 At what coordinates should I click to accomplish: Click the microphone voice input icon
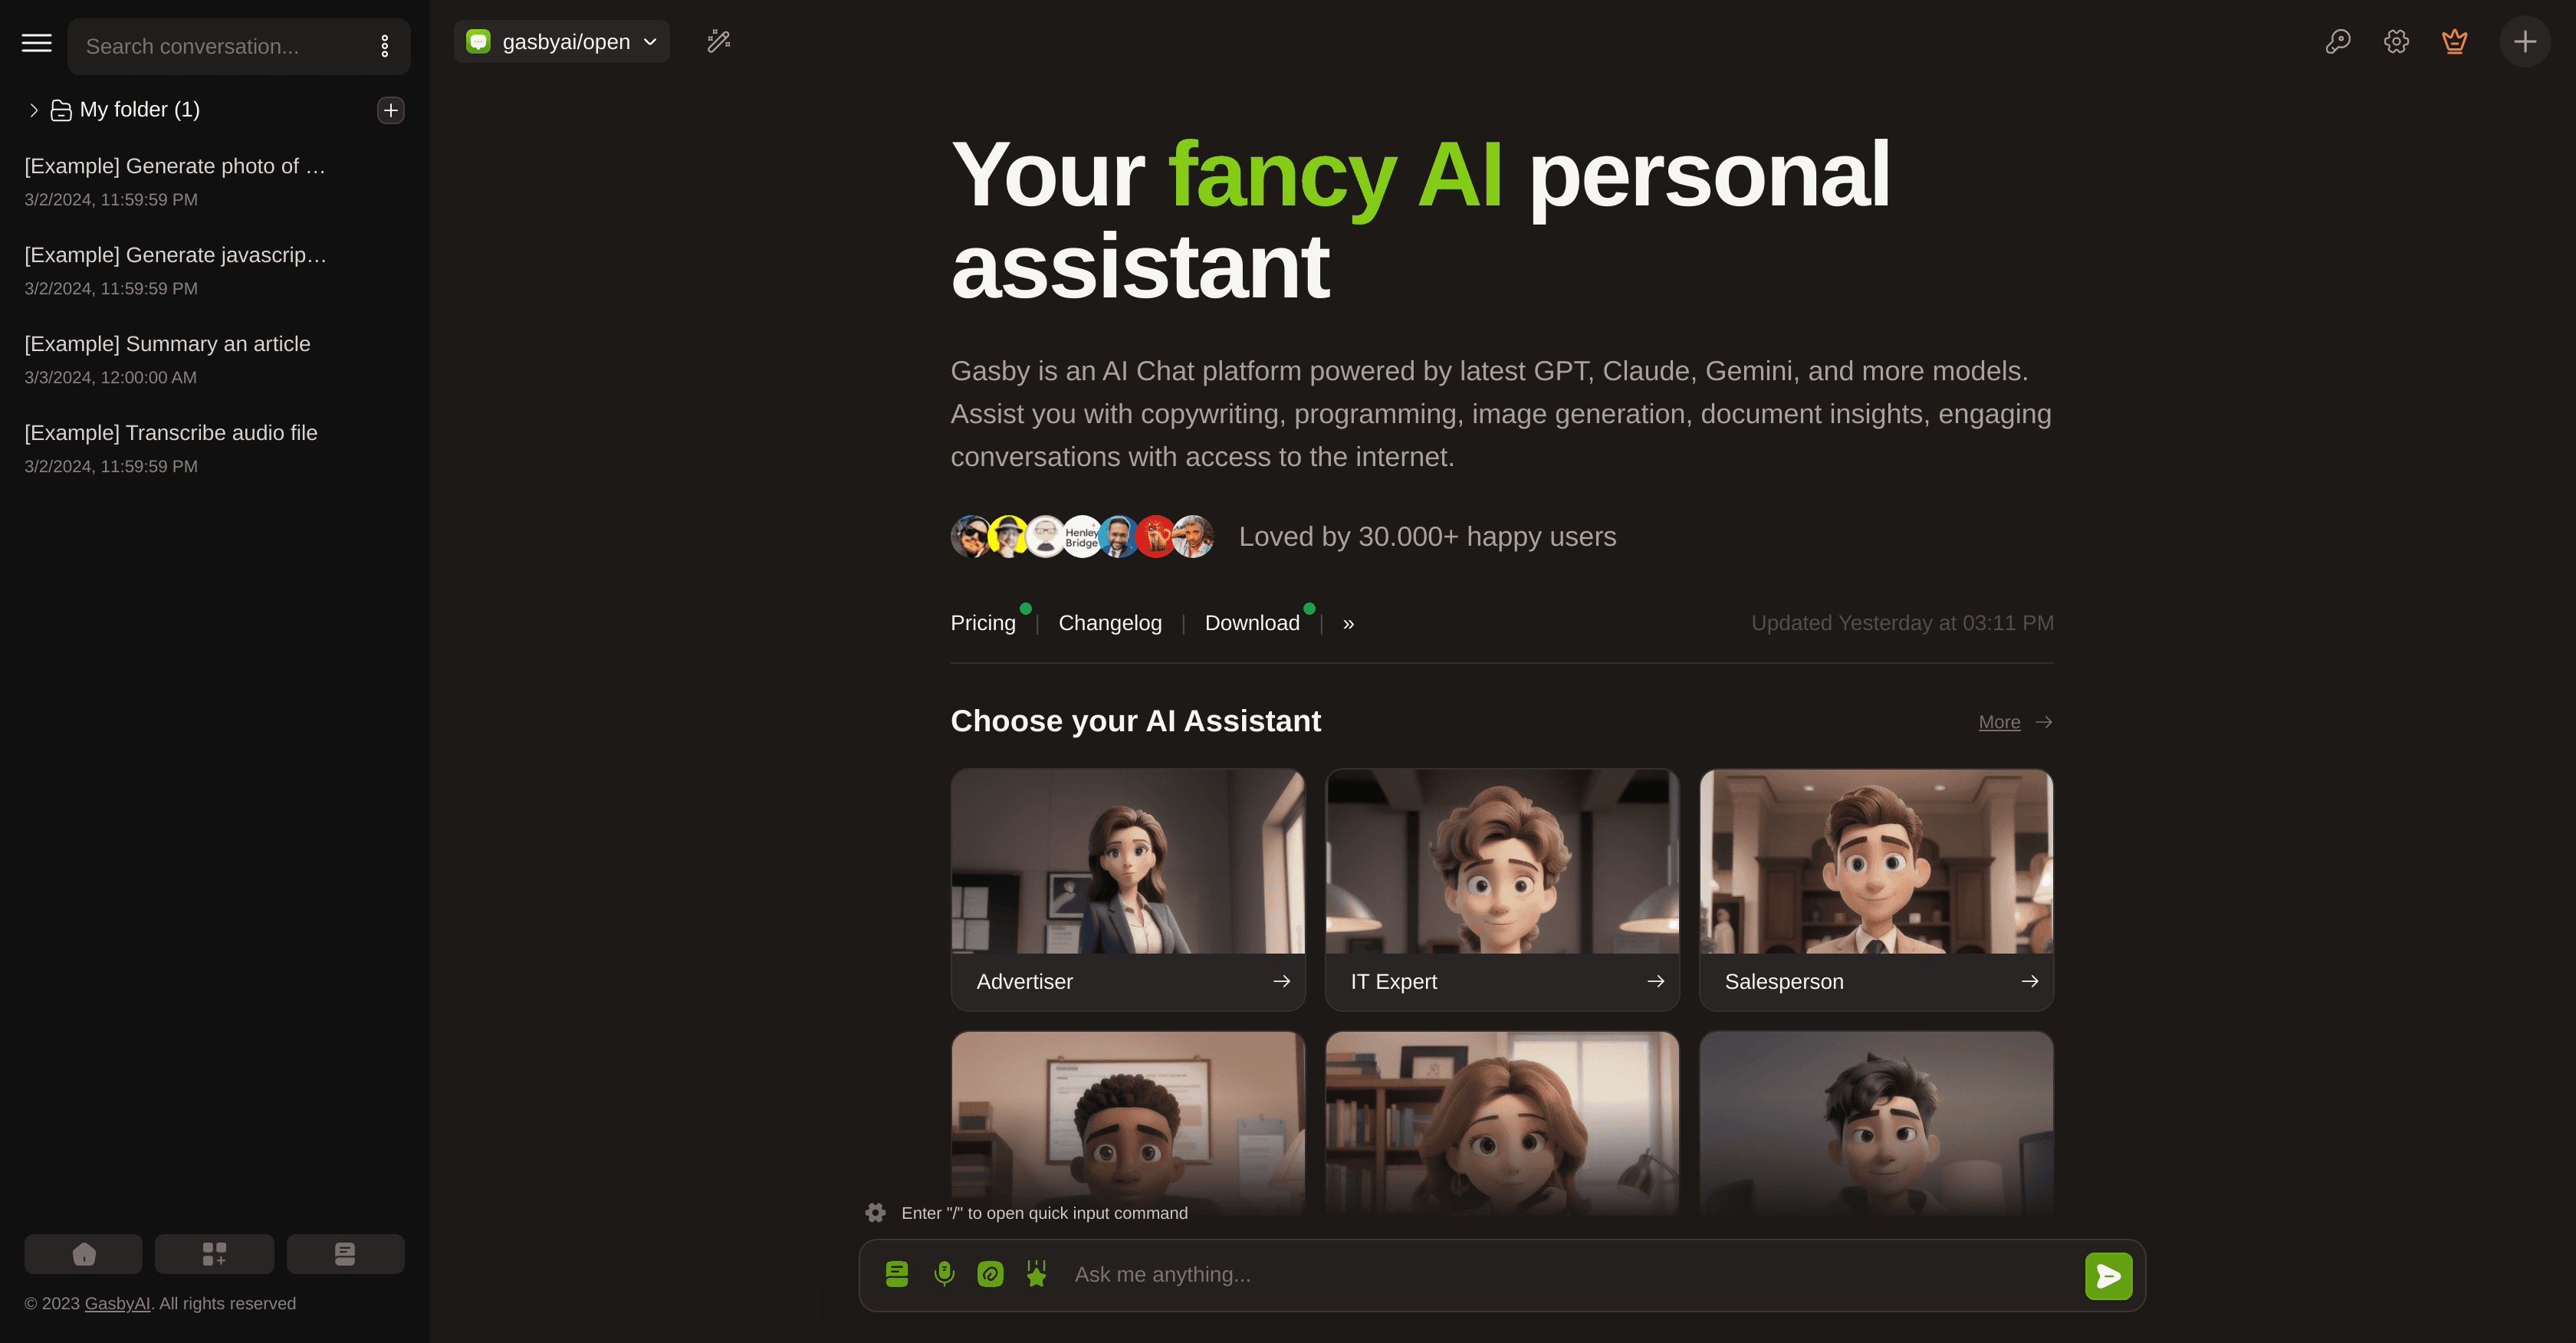(943, 1274)
